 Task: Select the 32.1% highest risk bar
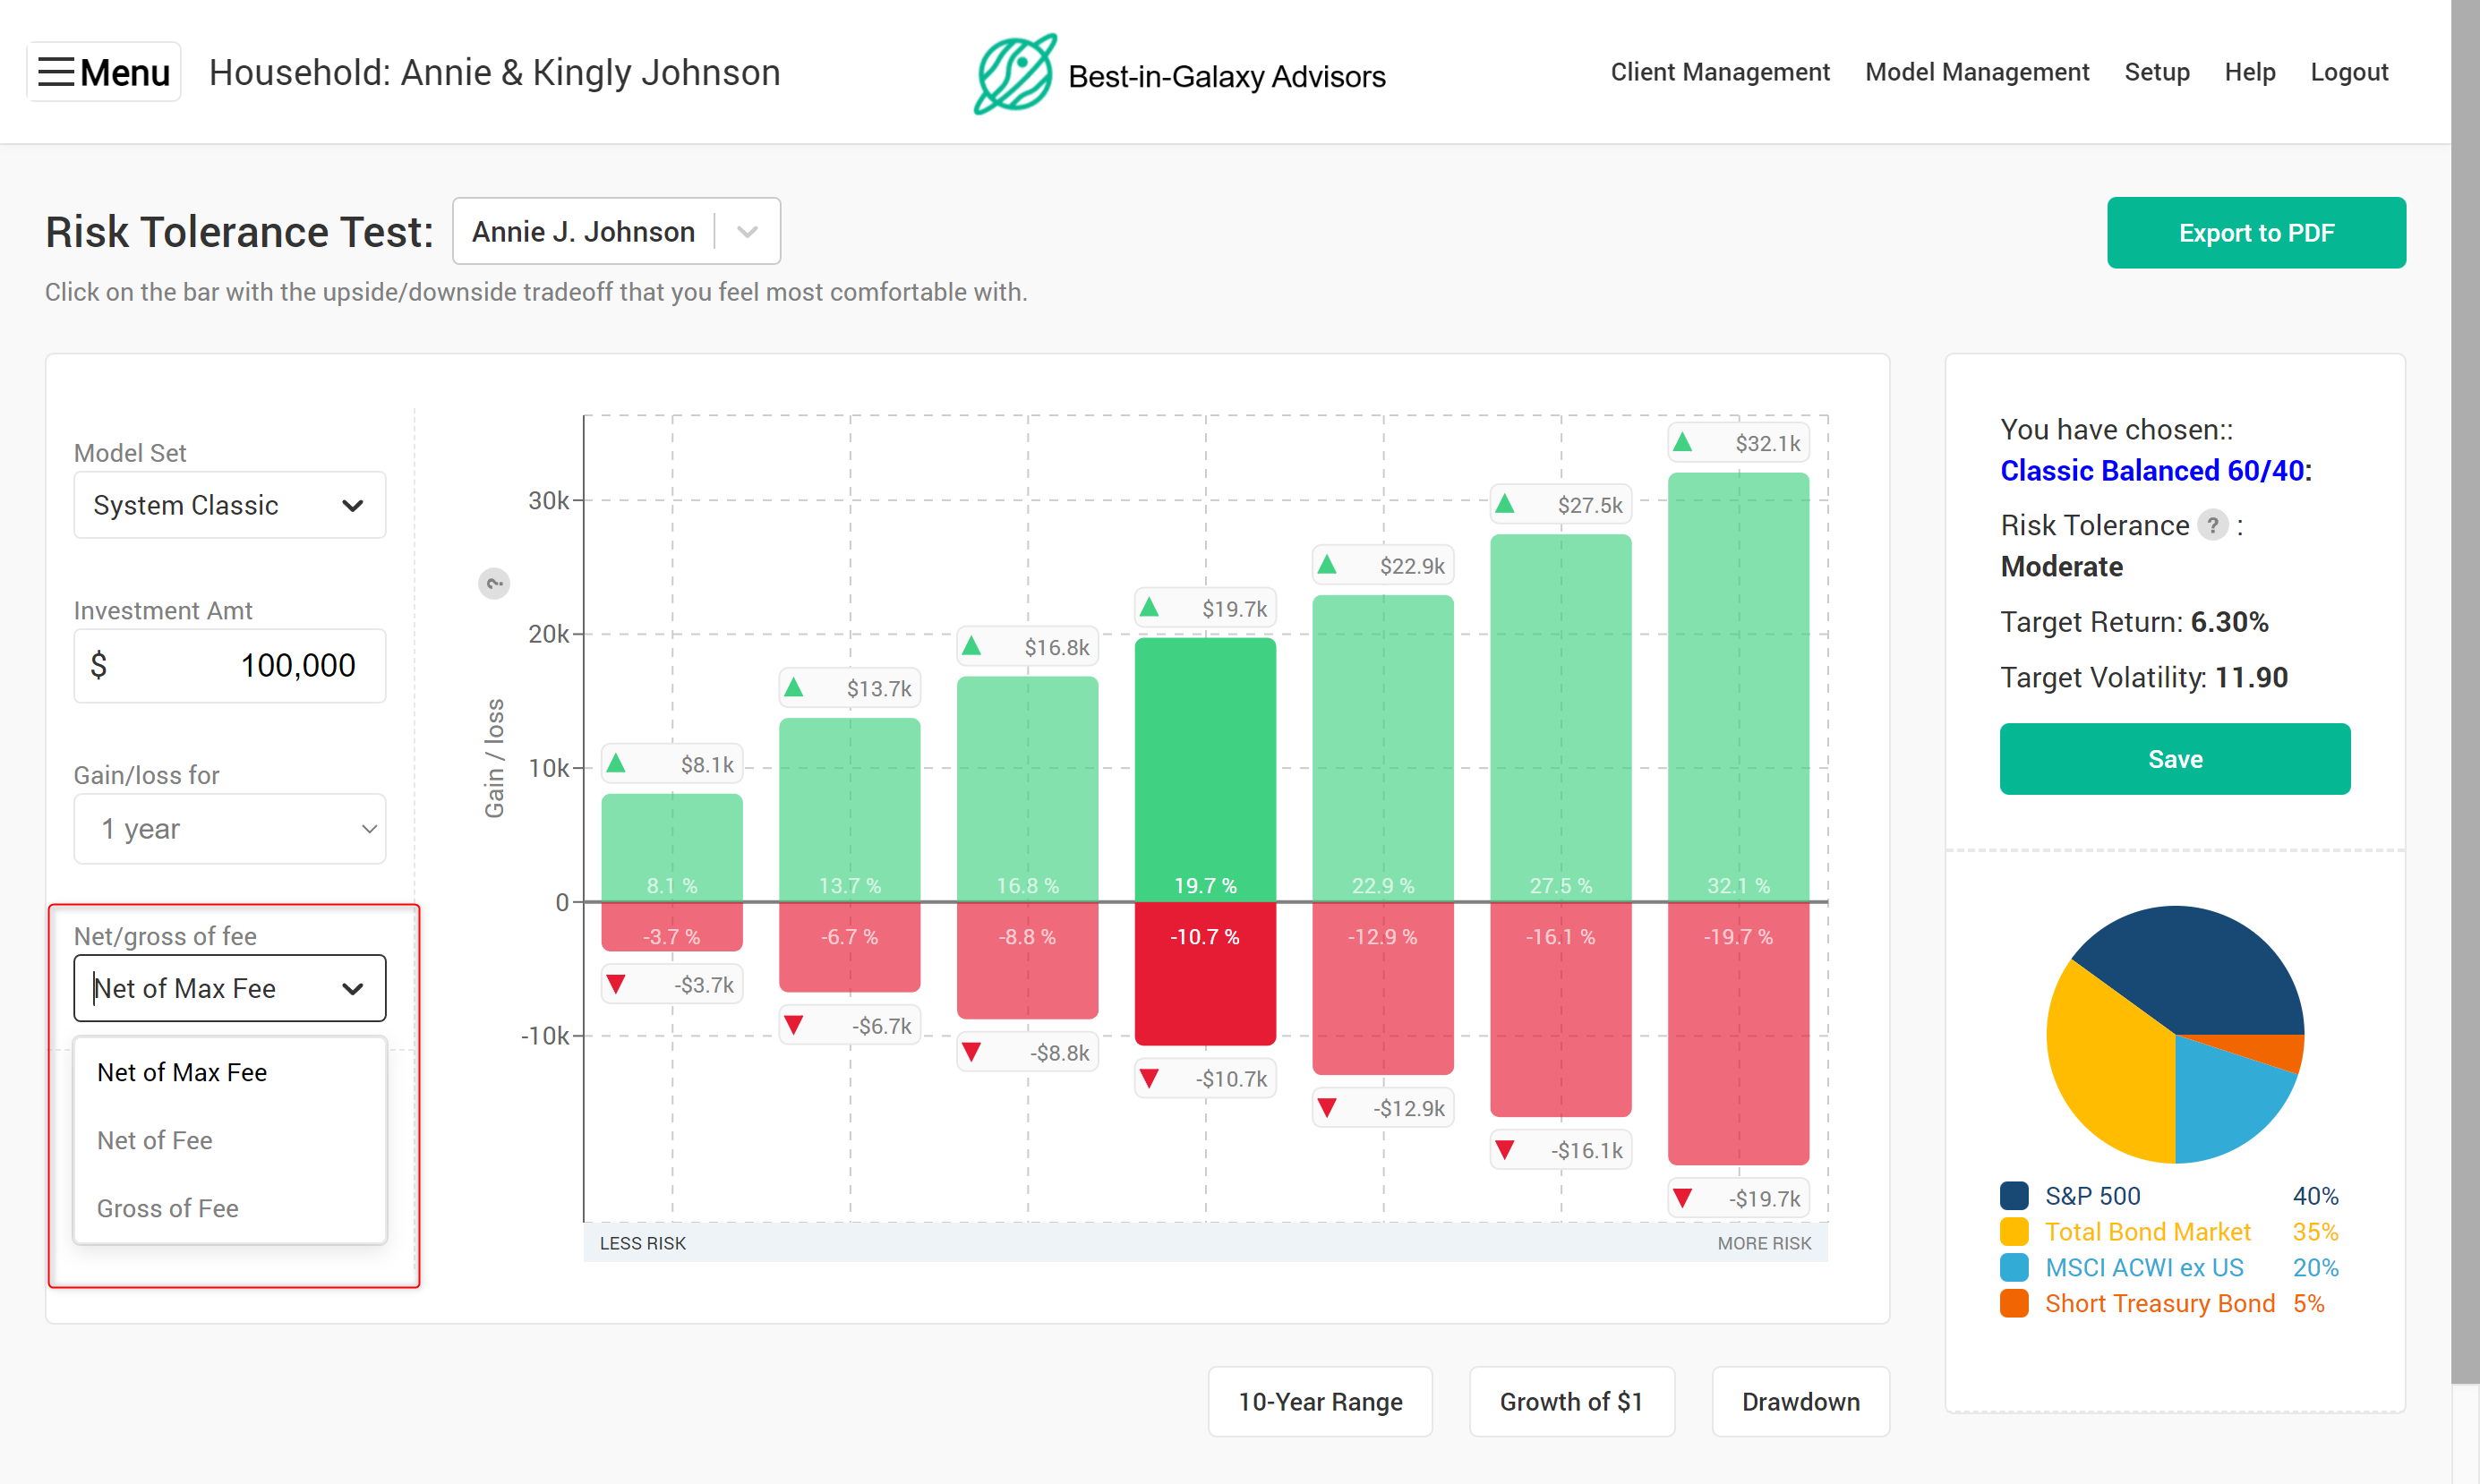(x=1738, y=690)
